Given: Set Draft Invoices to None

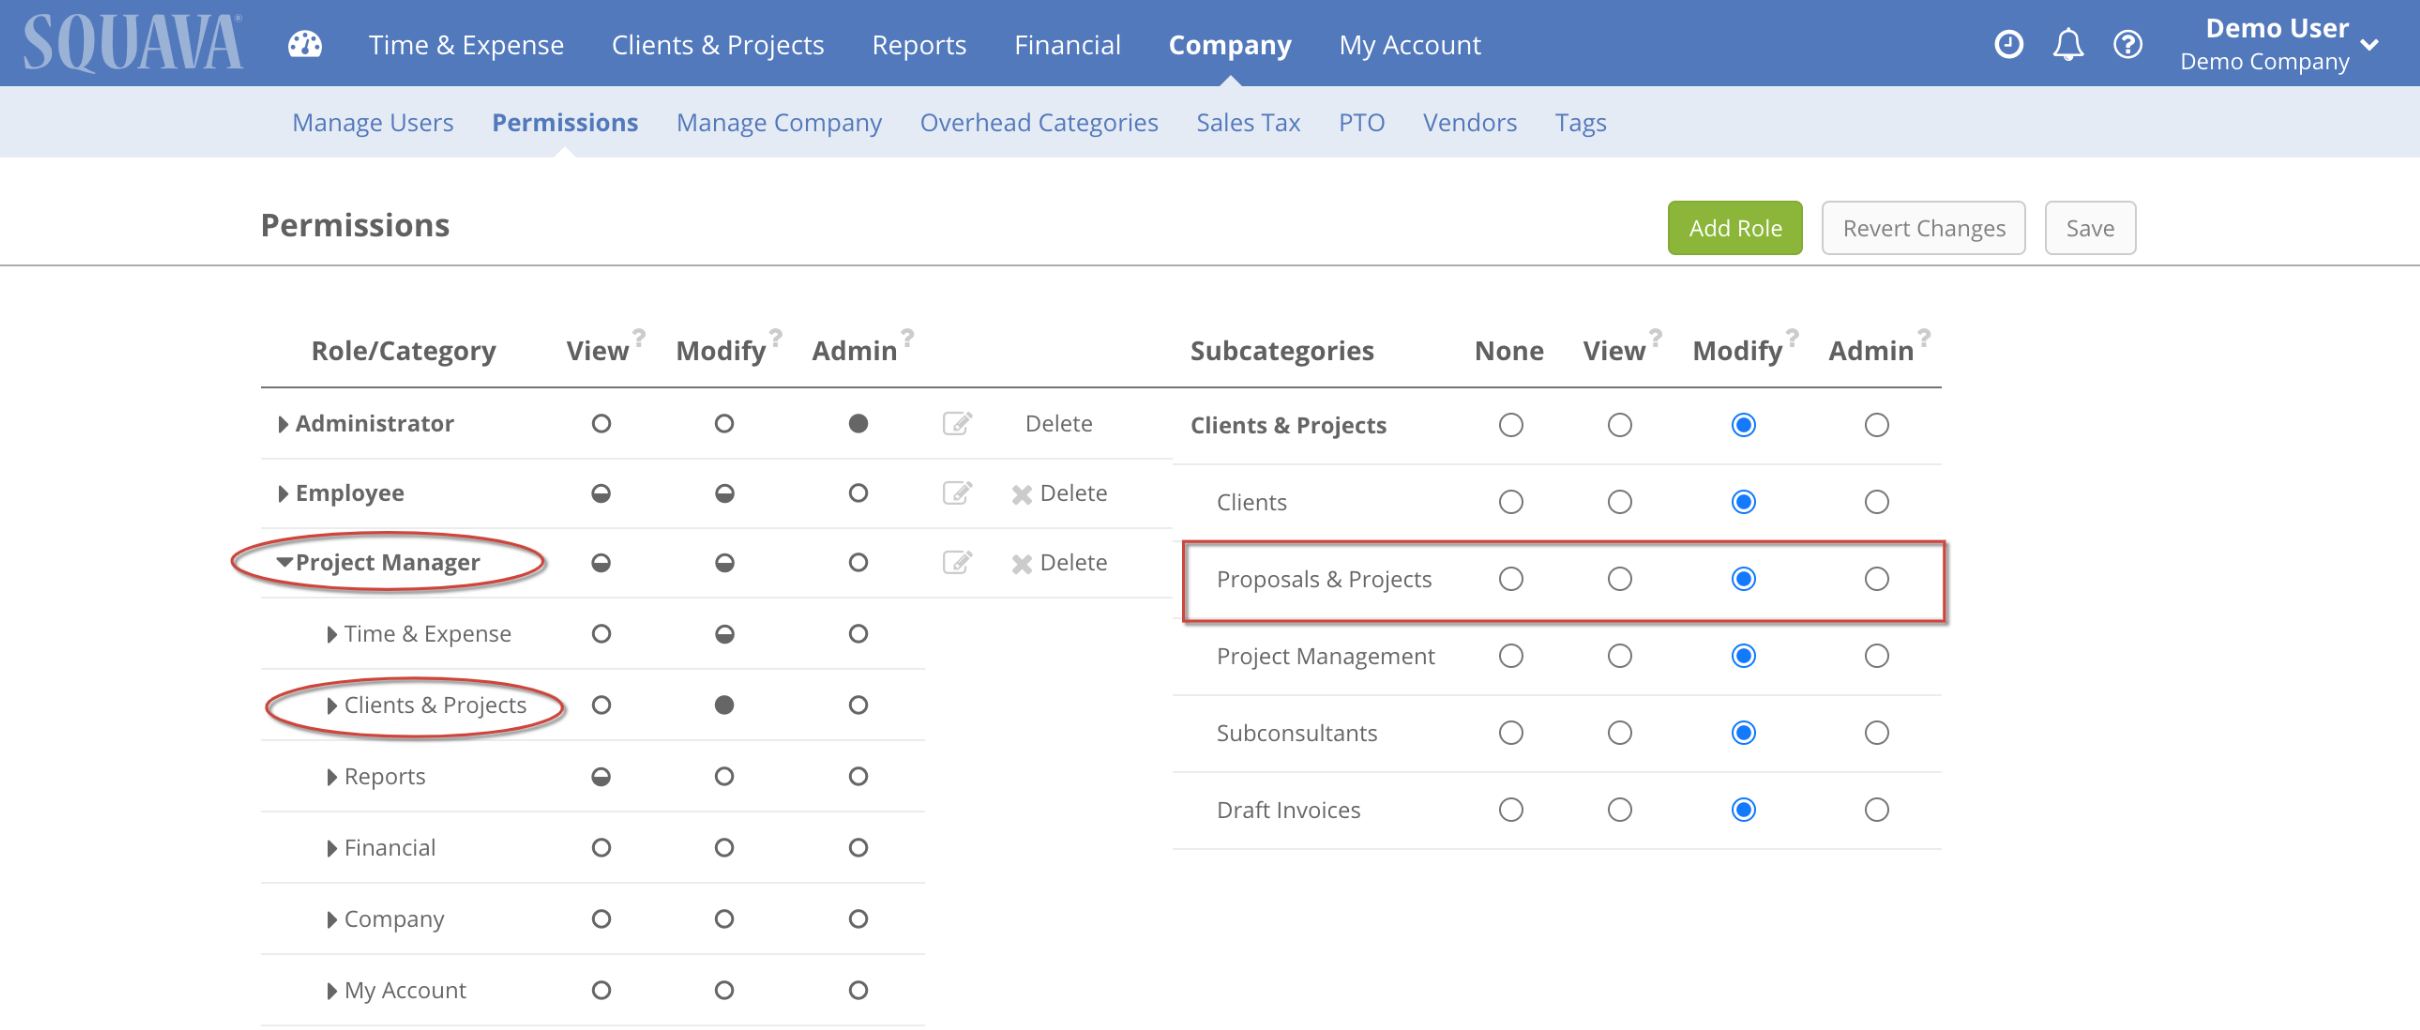Looking at the screenshot, I should click(x=1511, y=810).
